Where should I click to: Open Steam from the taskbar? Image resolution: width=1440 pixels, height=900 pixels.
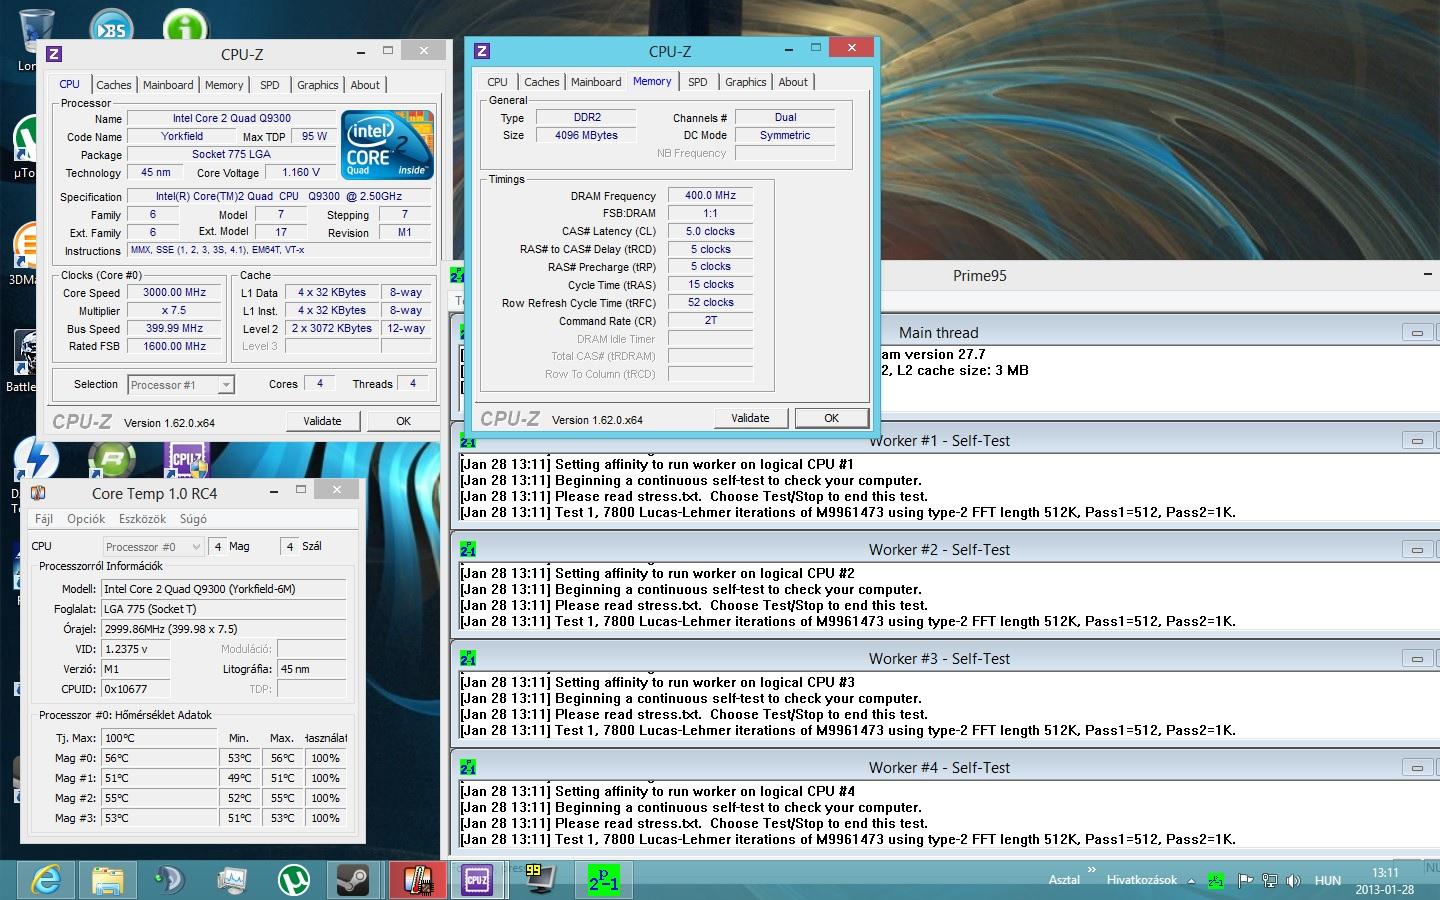tap(353, 880)
